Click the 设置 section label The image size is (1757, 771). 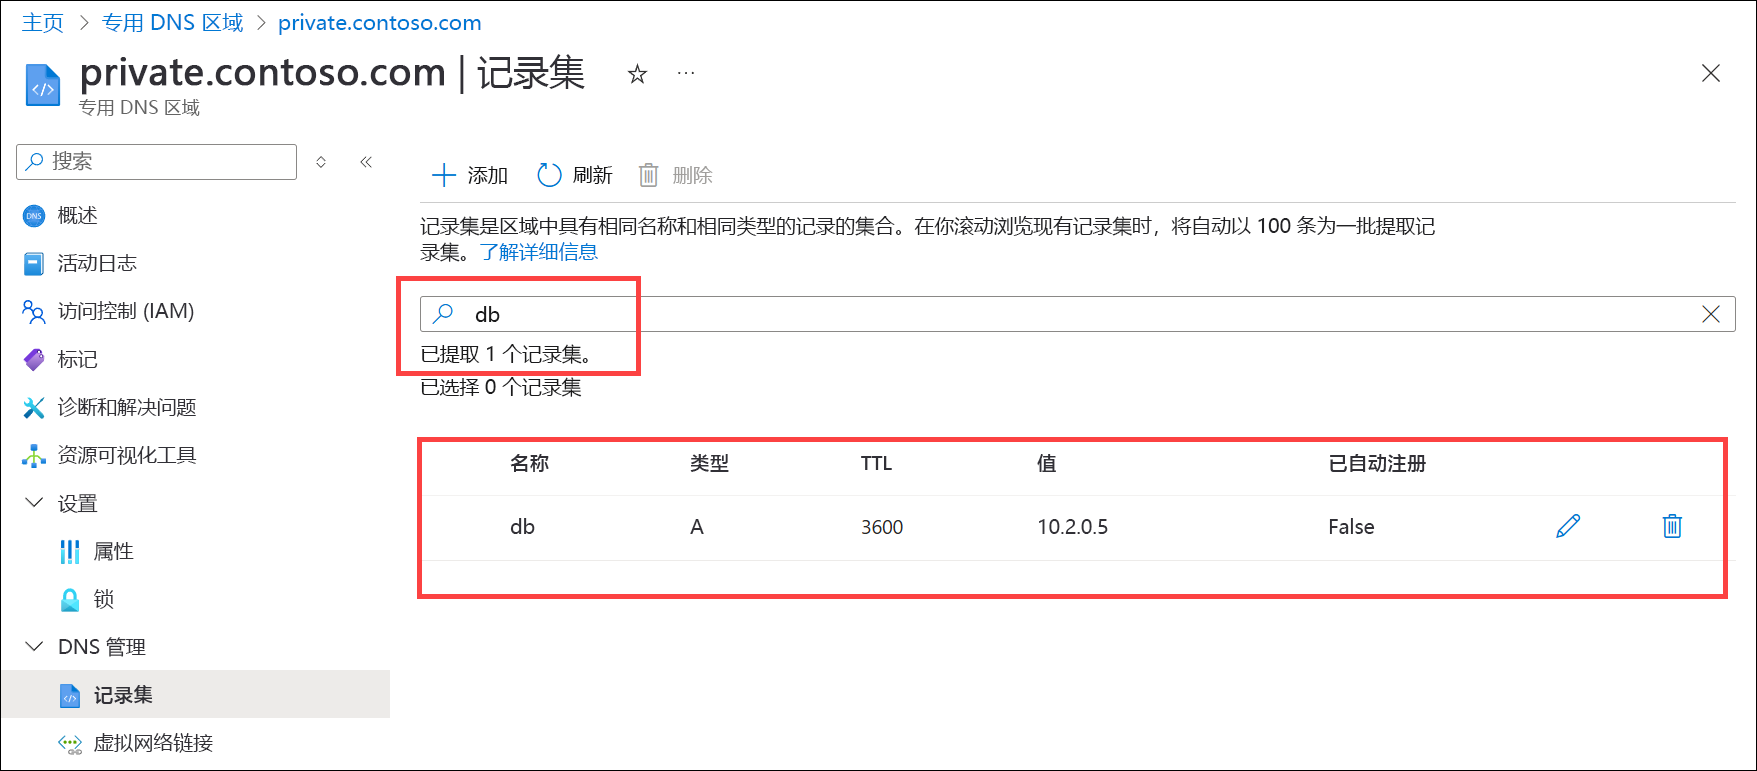pos(77,503)
